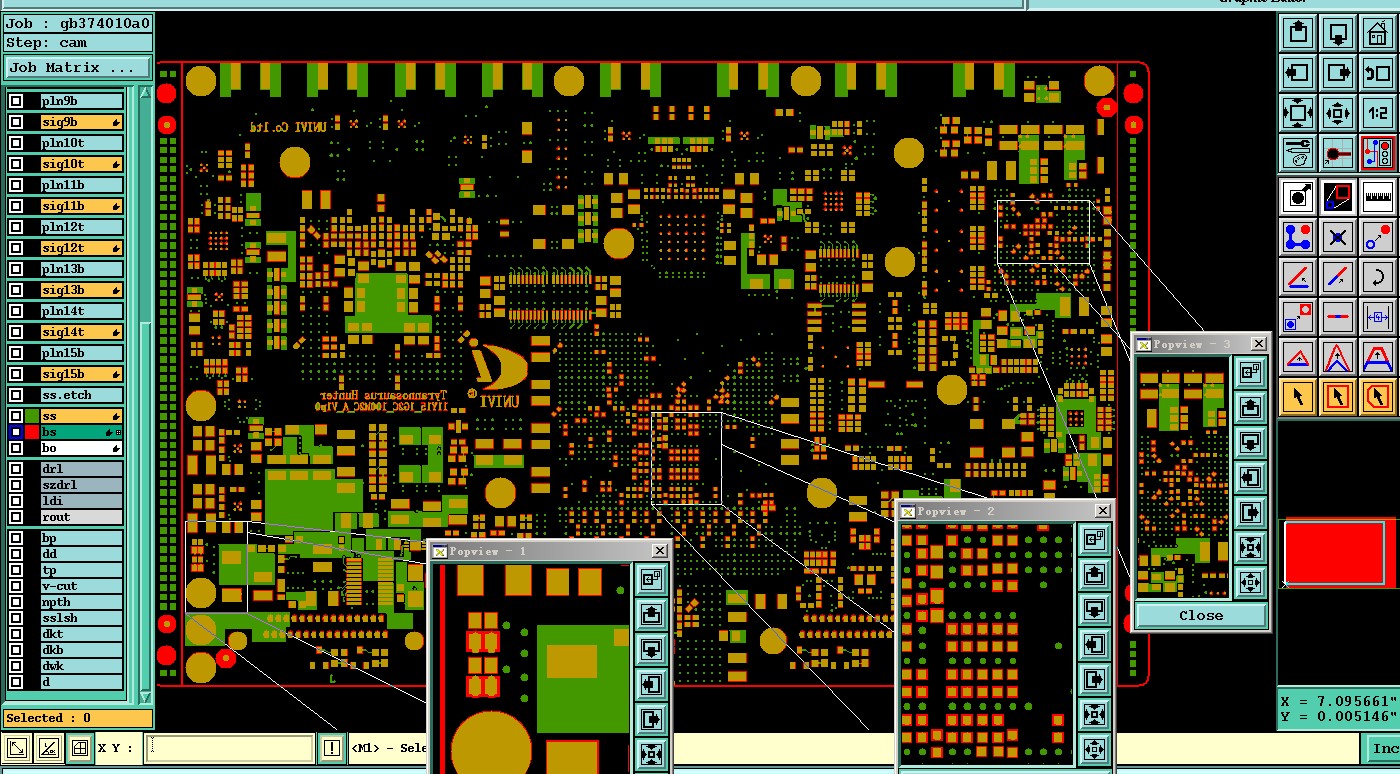
Task: Click the Inc button at bottom right
Action: tap(1383, 749)
